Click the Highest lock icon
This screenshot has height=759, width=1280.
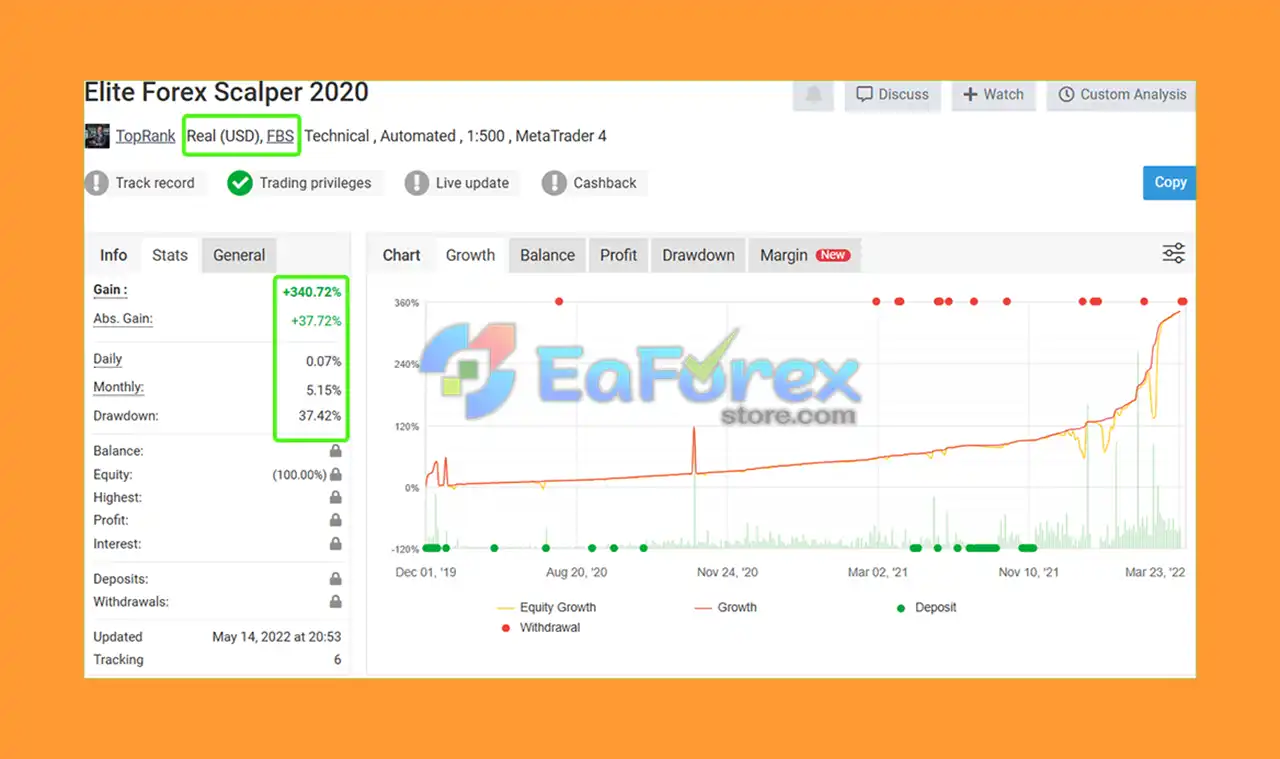click(335, 497)
